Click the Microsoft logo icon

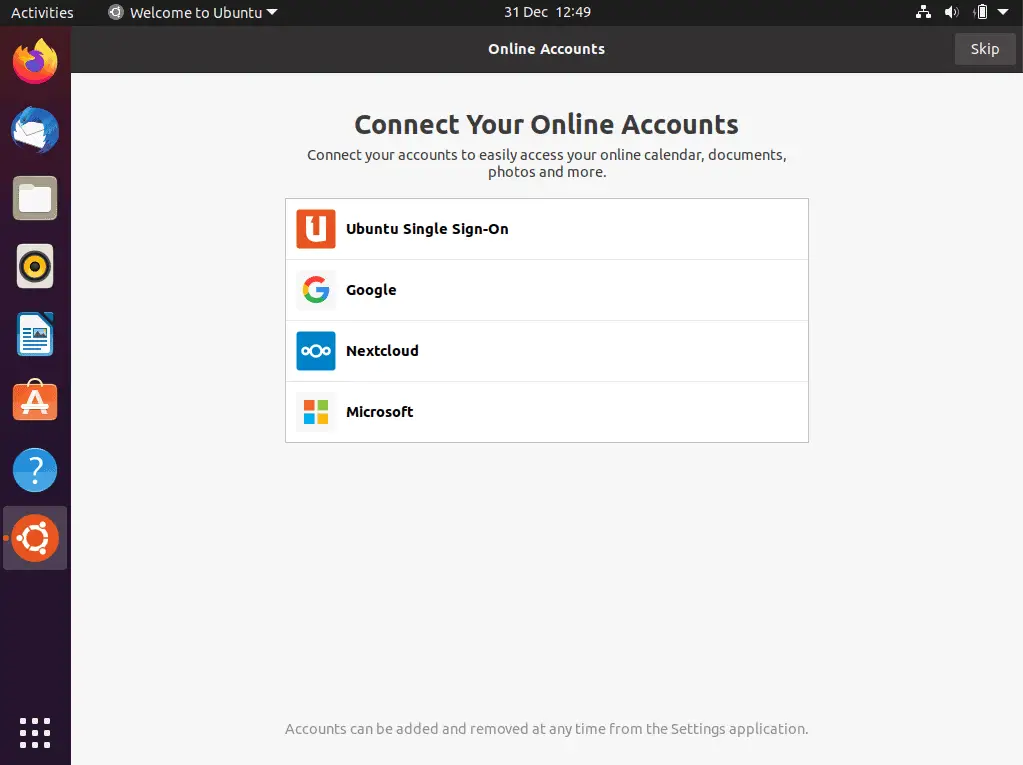coord(316,412)
